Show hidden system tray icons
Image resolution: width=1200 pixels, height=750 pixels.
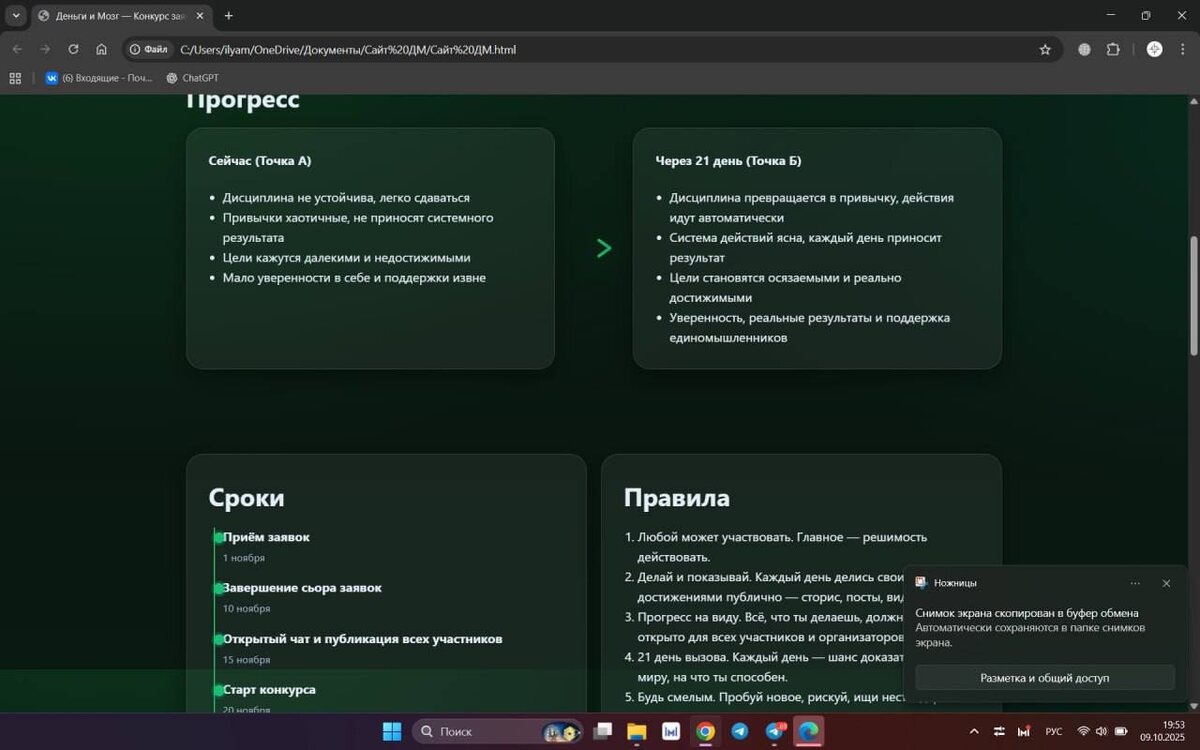974,731
